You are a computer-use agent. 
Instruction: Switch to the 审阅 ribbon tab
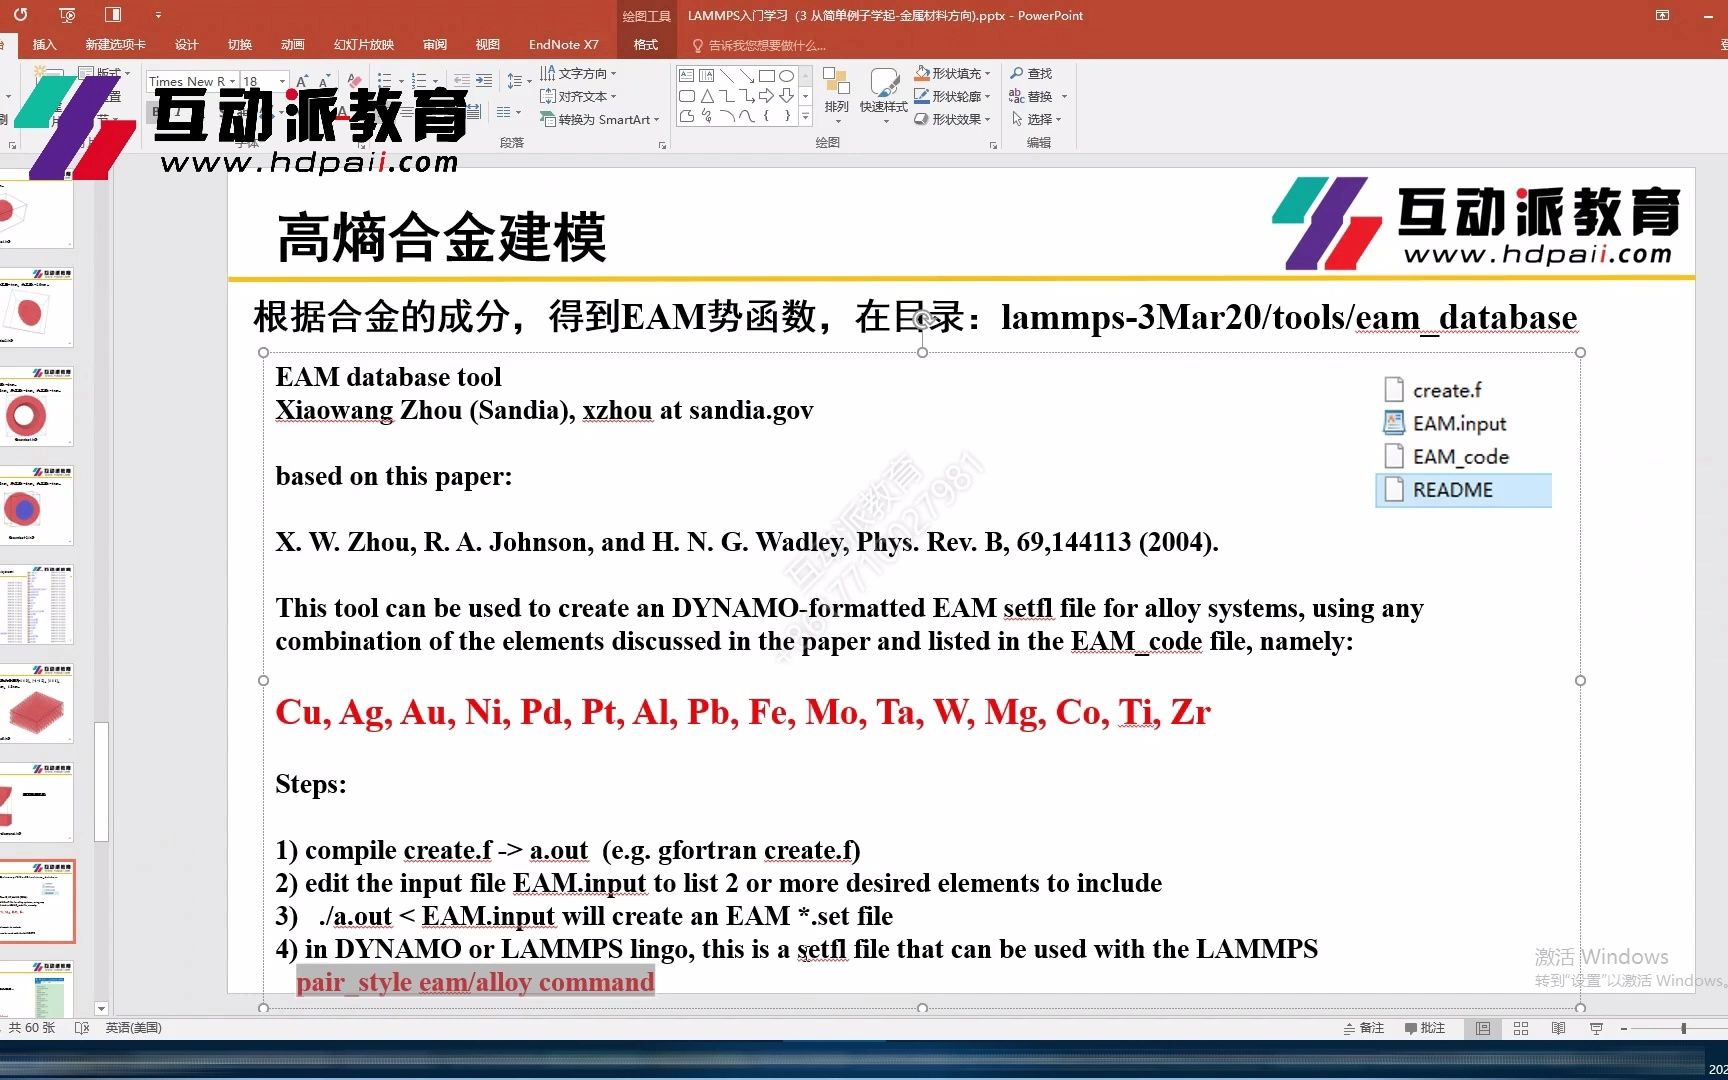pos(434,44)
